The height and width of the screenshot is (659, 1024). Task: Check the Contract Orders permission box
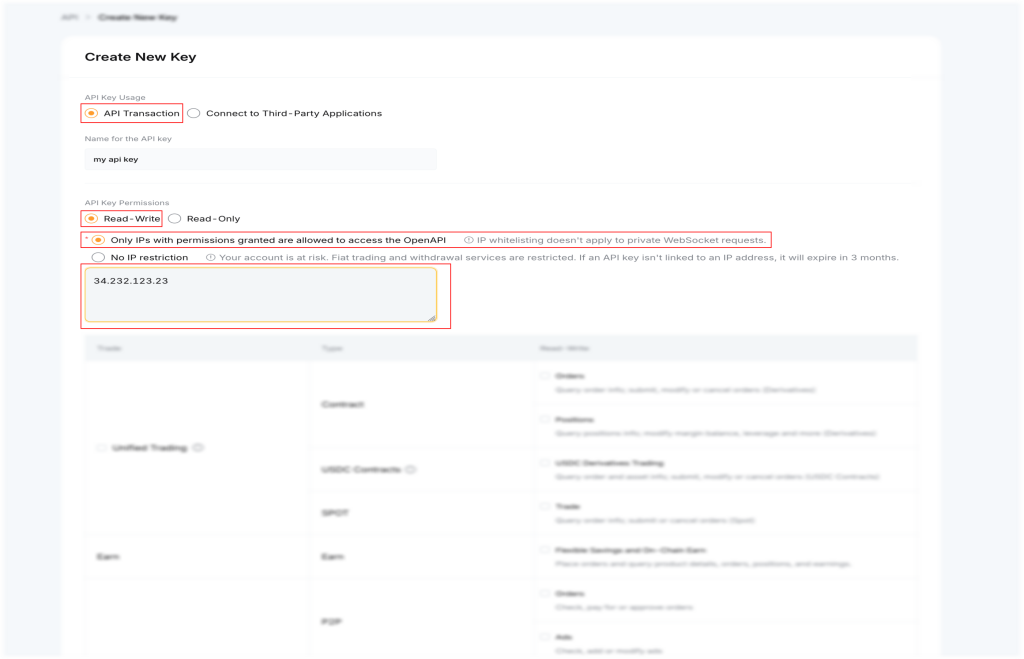544,376
